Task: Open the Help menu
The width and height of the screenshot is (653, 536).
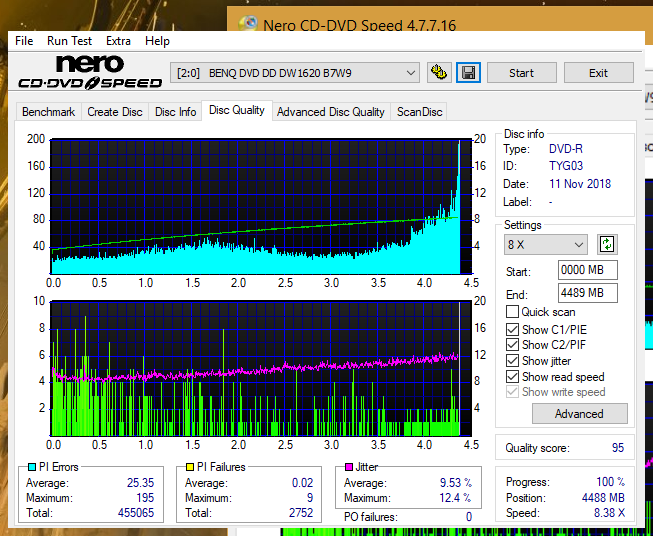Action: (x=157, y=41)
